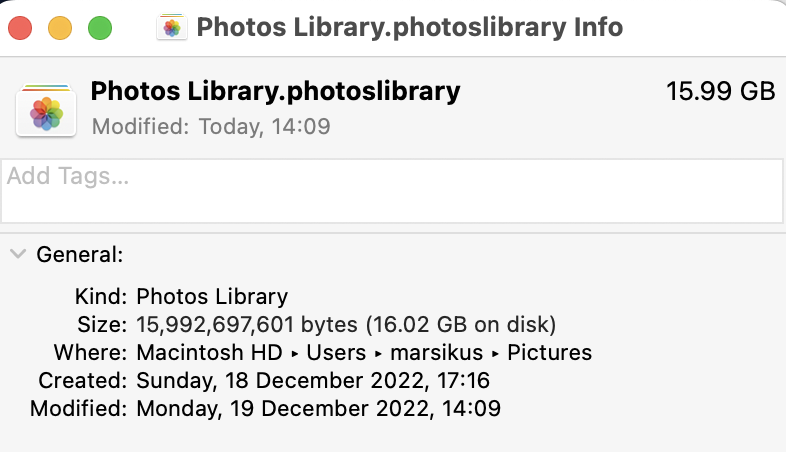The image size is (786, 452).
Task: Zoom the window using the green button
Action: tap(100, 27)
